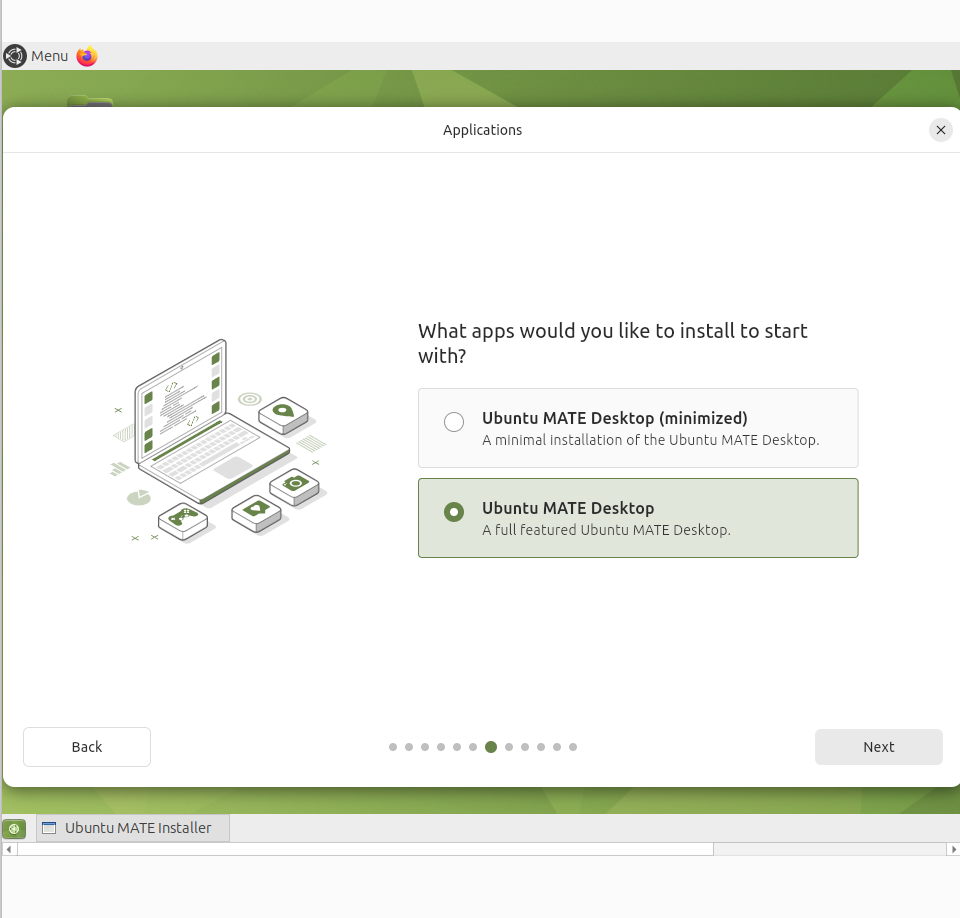Click the "Applications" dialog title
Image resolution: width=960 pixels, height=918 pixels.
point(482,130)
